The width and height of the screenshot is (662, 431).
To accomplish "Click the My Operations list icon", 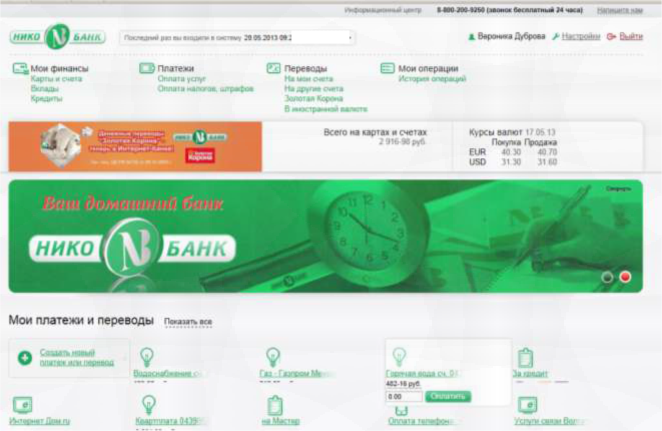I will [x=387, y=68].
